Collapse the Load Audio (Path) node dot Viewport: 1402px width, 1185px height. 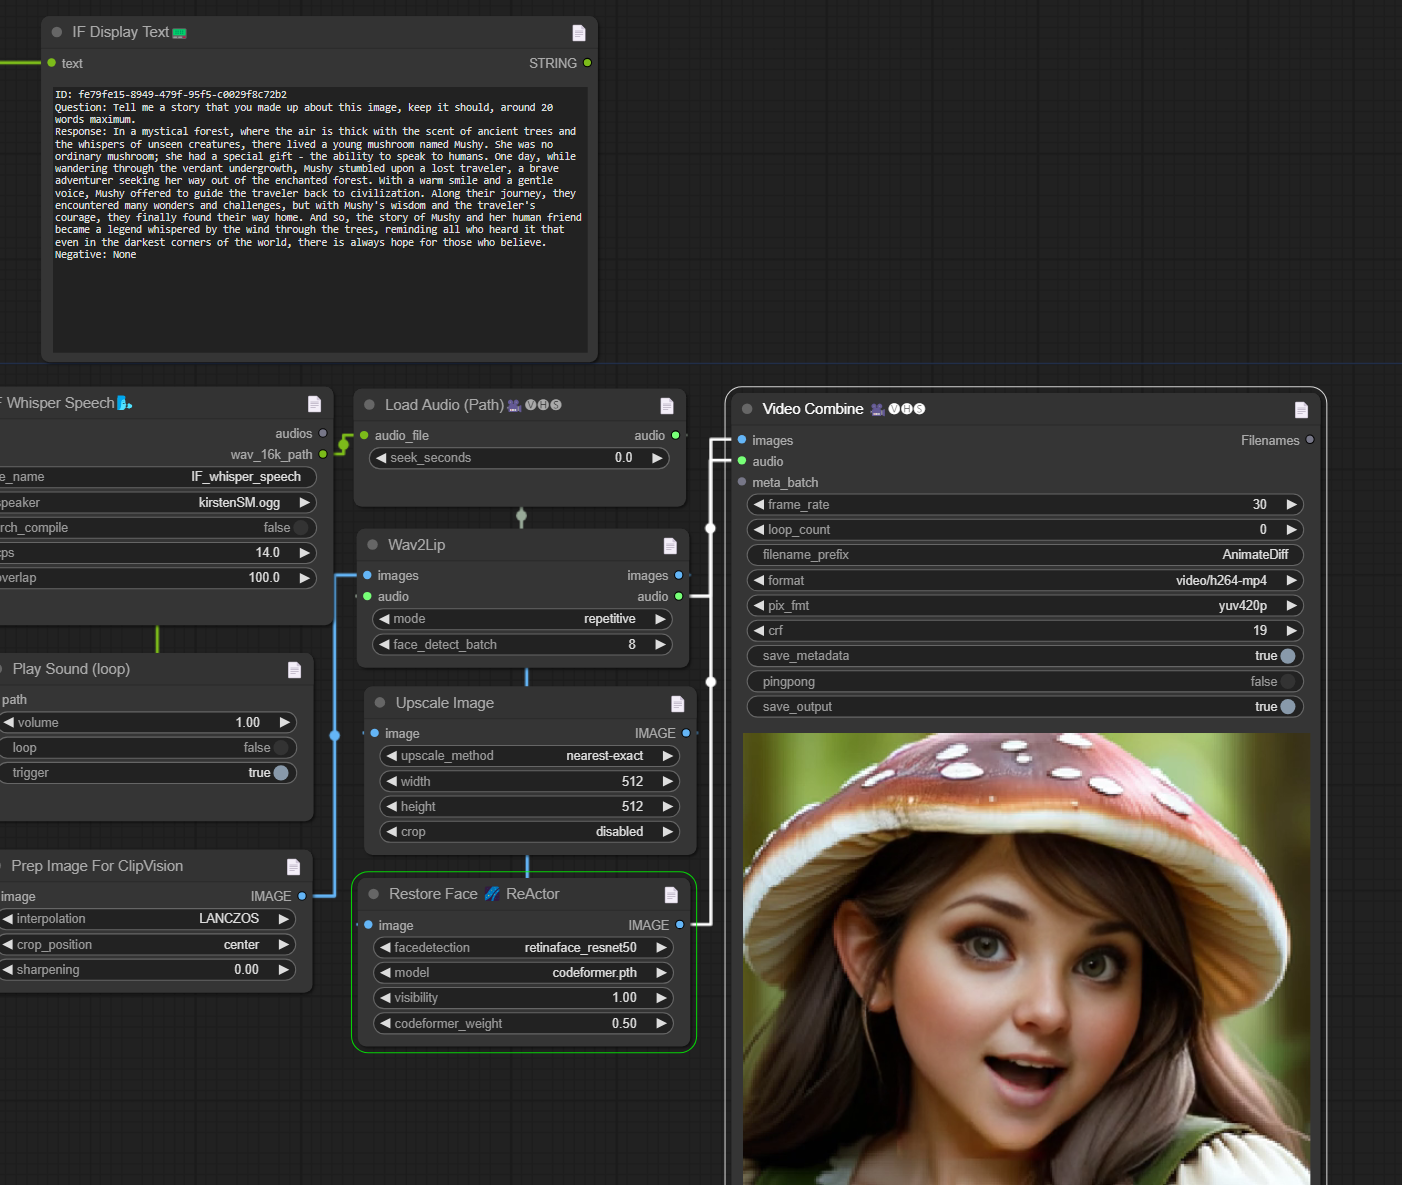(x=369, y=405)
